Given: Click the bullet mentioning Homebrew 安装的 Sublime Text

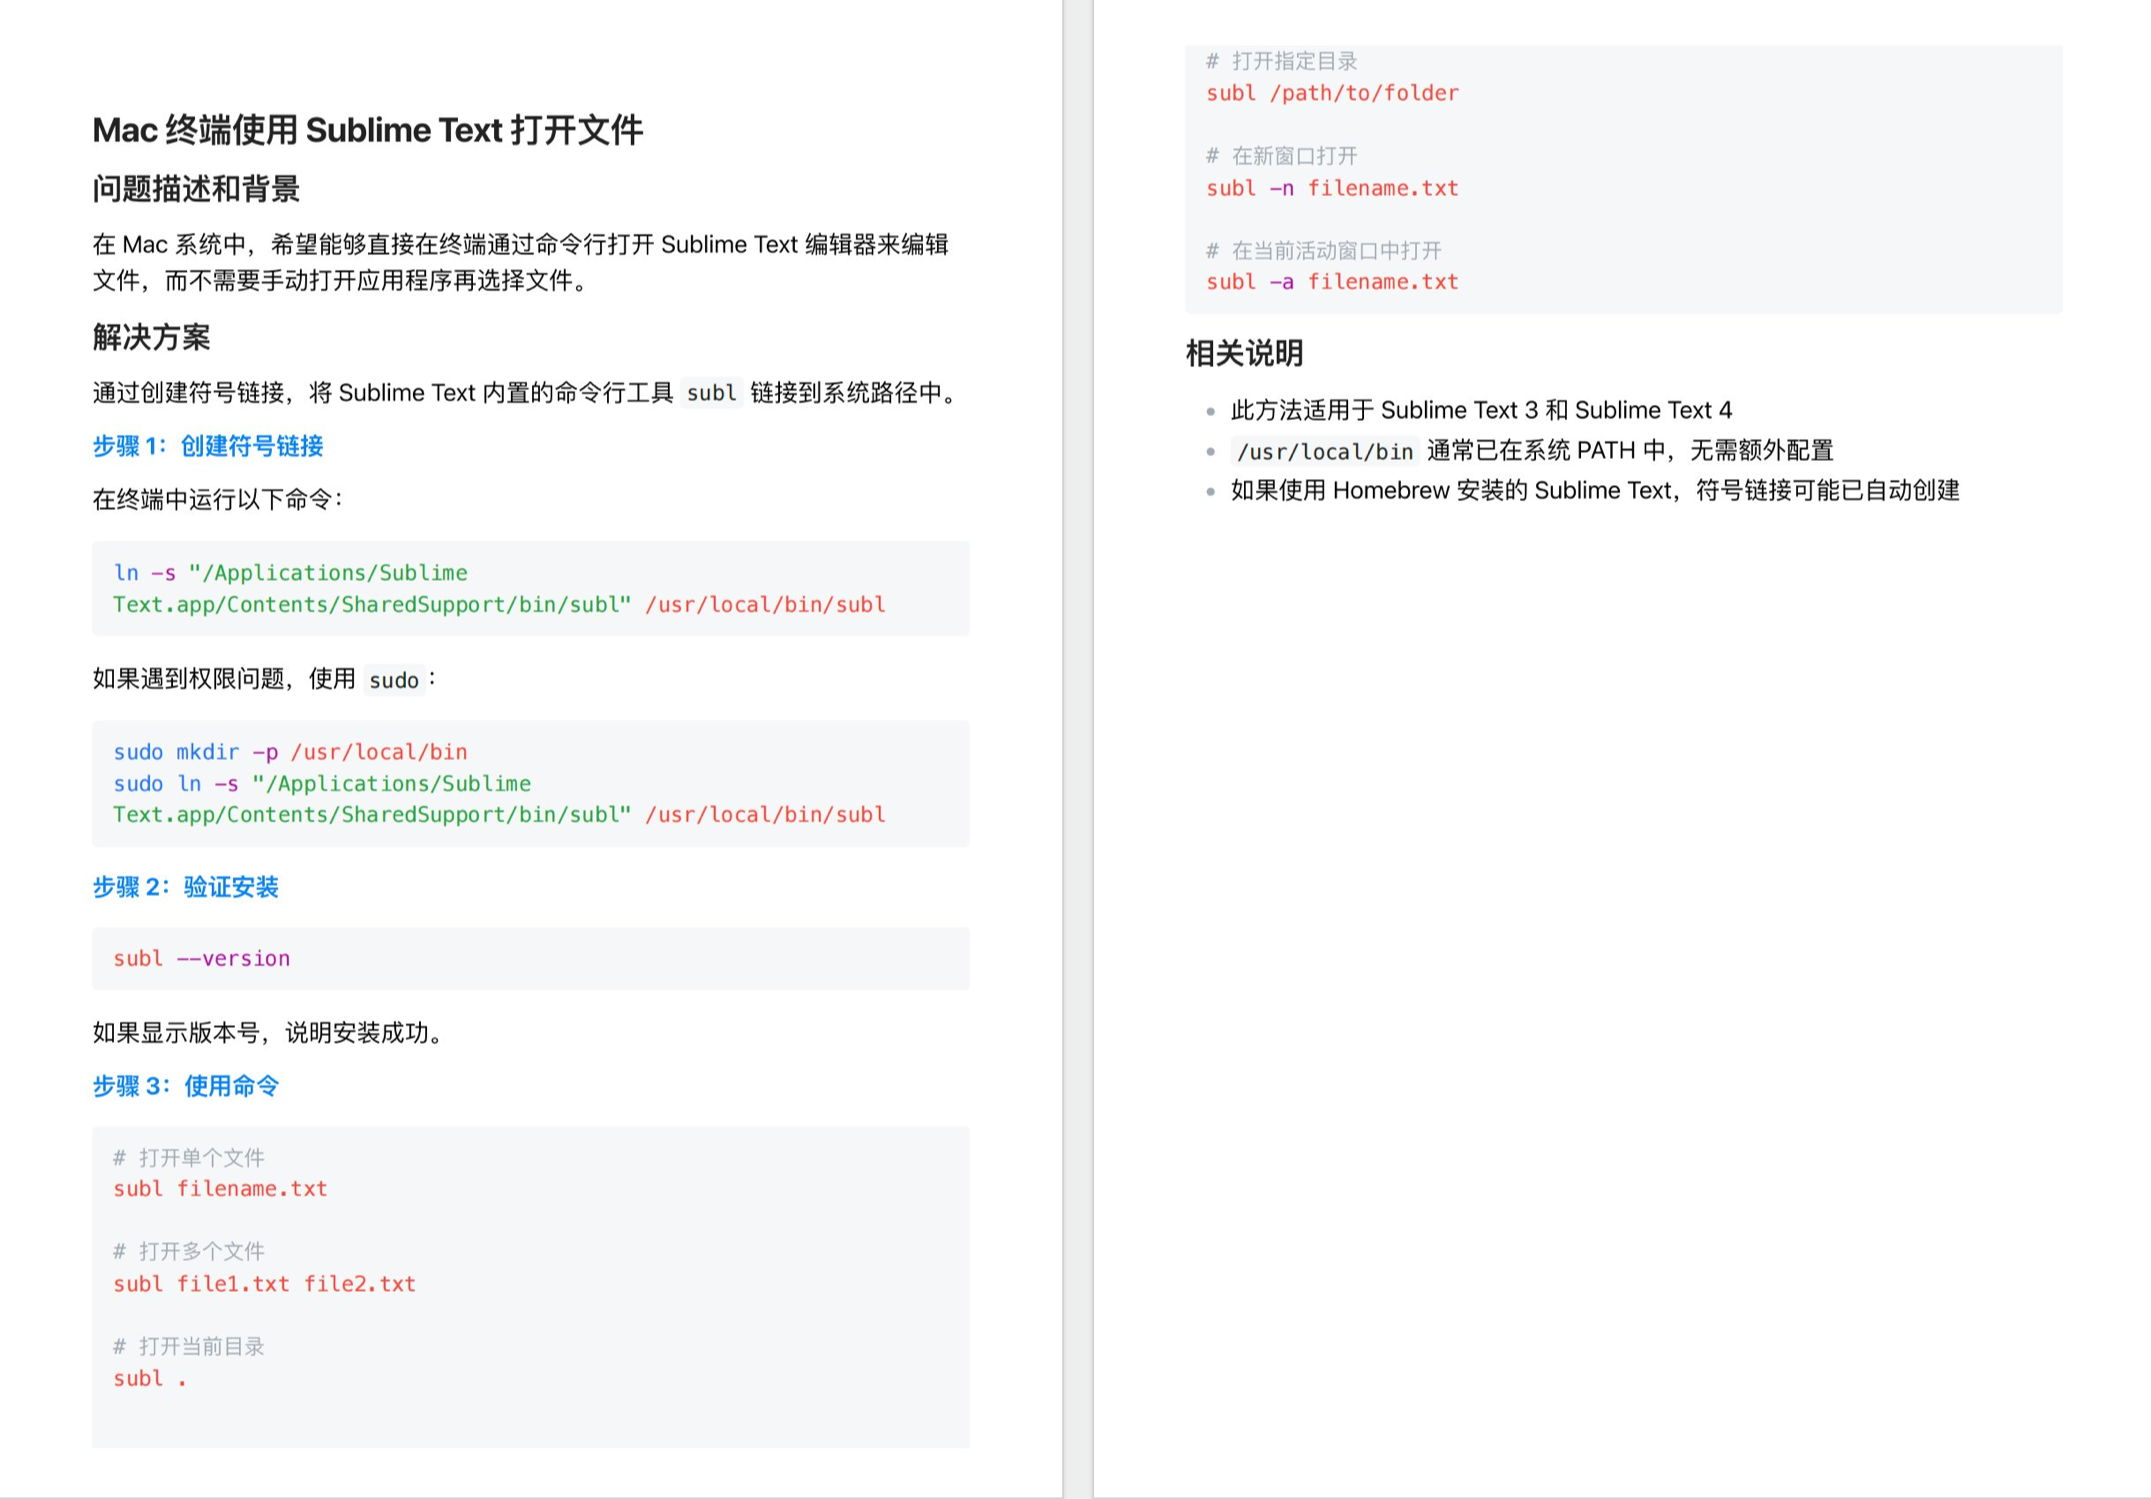Looking at the screenshot, I should pyautogui.click(x=1594, y=491).
